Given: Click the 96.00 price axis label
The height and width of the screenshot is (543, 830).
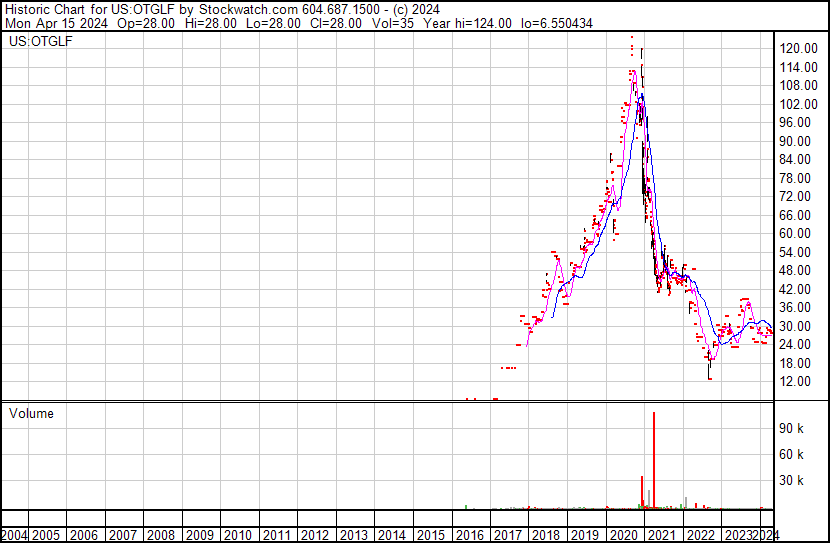Looking at the screenshot, I should click(795, 122).
